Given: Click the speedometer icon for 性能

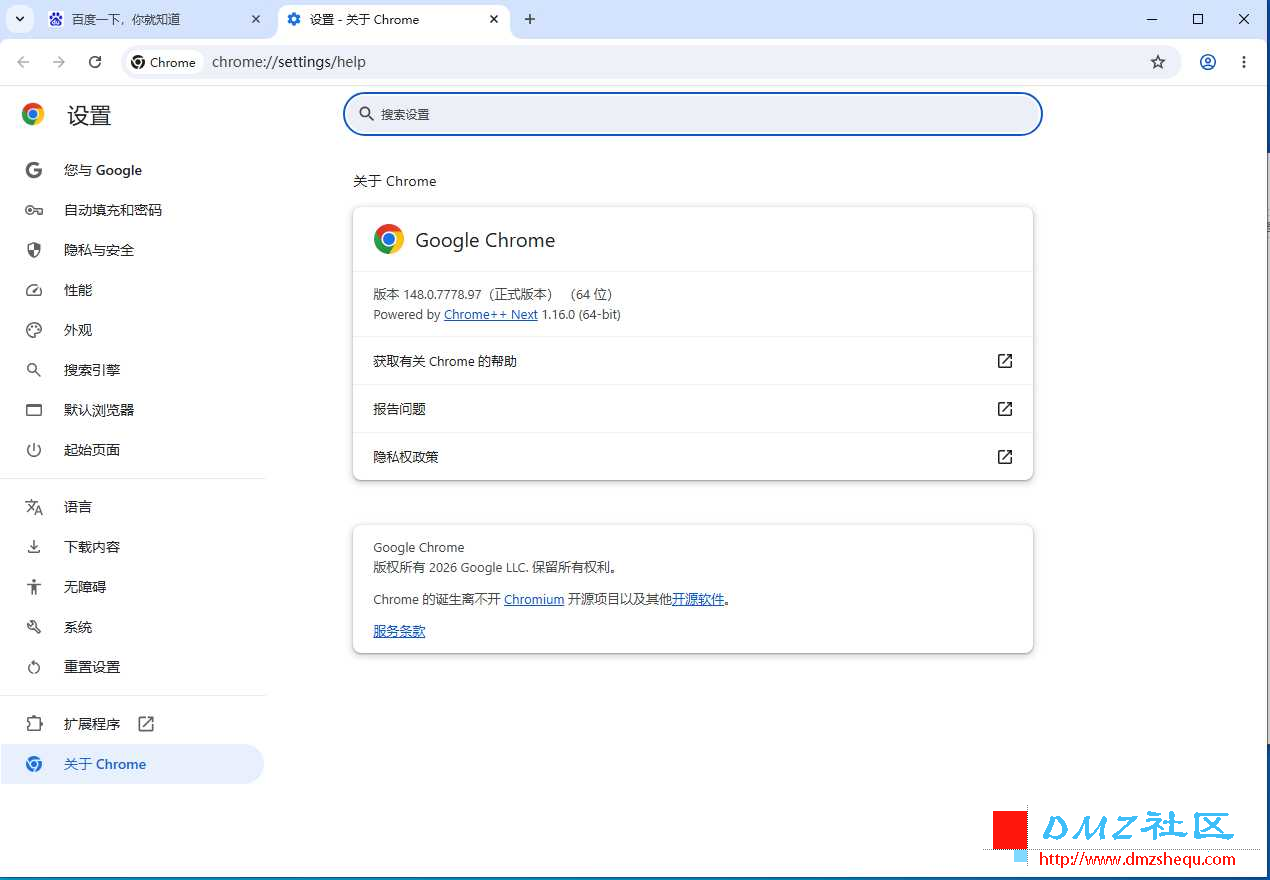Looking at the screenshot, I should (34, 290).
